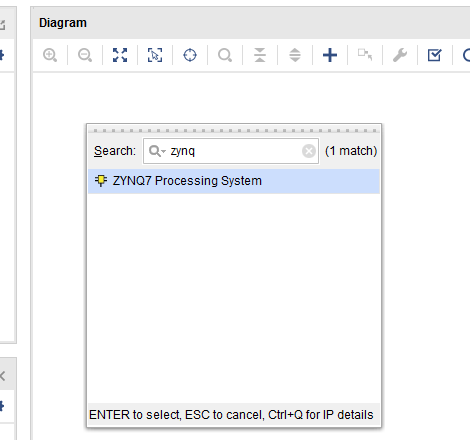Screen dimensions: 470x440
Task: Click the regenerate layout icon at toolbar end
Action: pyautogui.click(x=466, y=55)
